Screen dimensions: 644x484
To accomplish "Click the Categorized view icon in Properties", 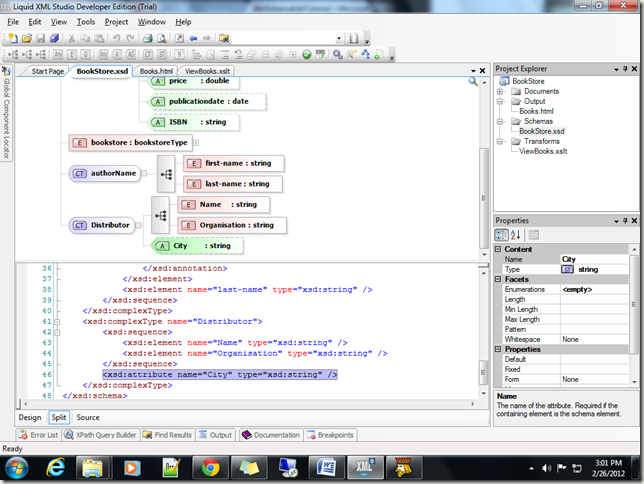I will tap(502, 234).
